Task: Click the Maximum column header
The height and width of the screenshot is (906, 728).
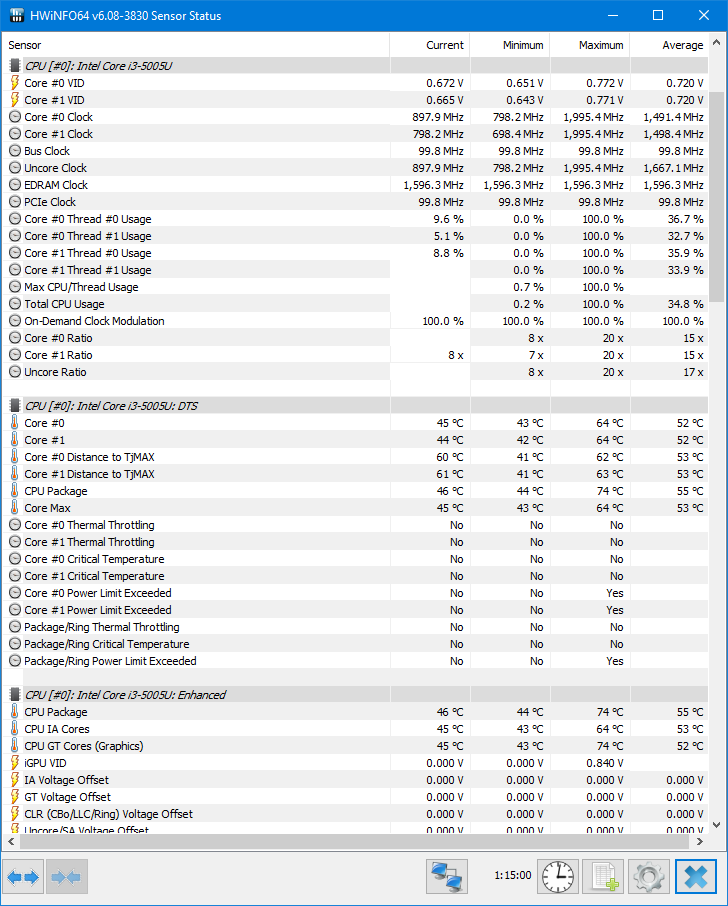Action: click(590, 45)
